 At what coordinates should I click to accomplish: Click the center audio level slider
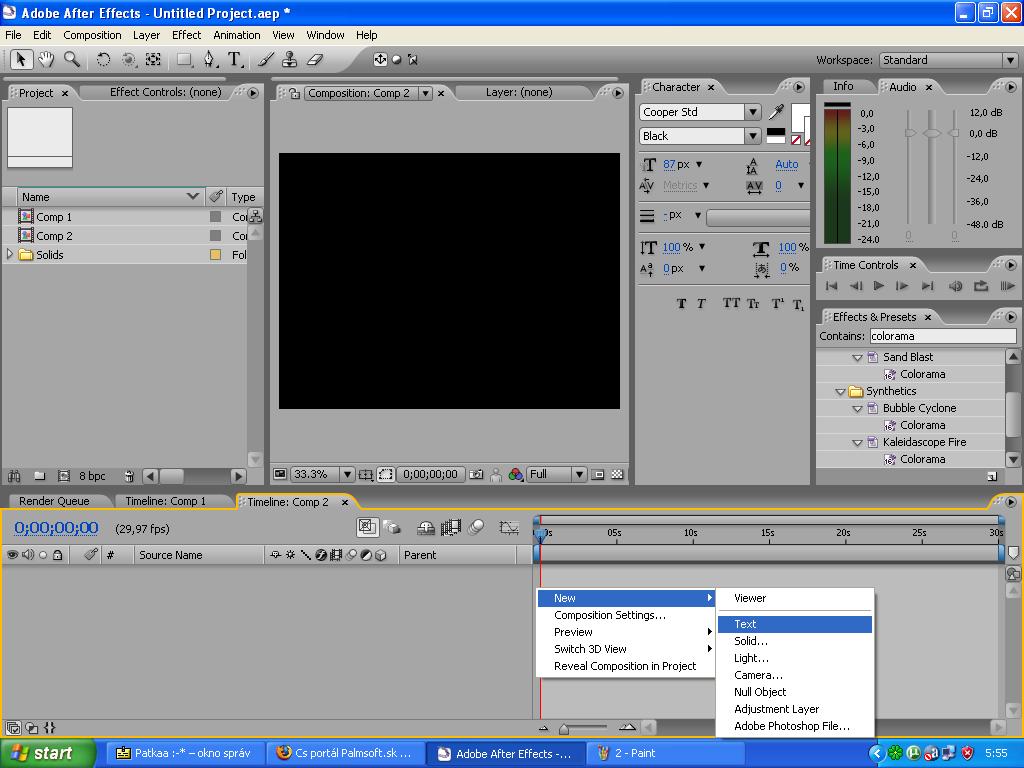[931, 134]
